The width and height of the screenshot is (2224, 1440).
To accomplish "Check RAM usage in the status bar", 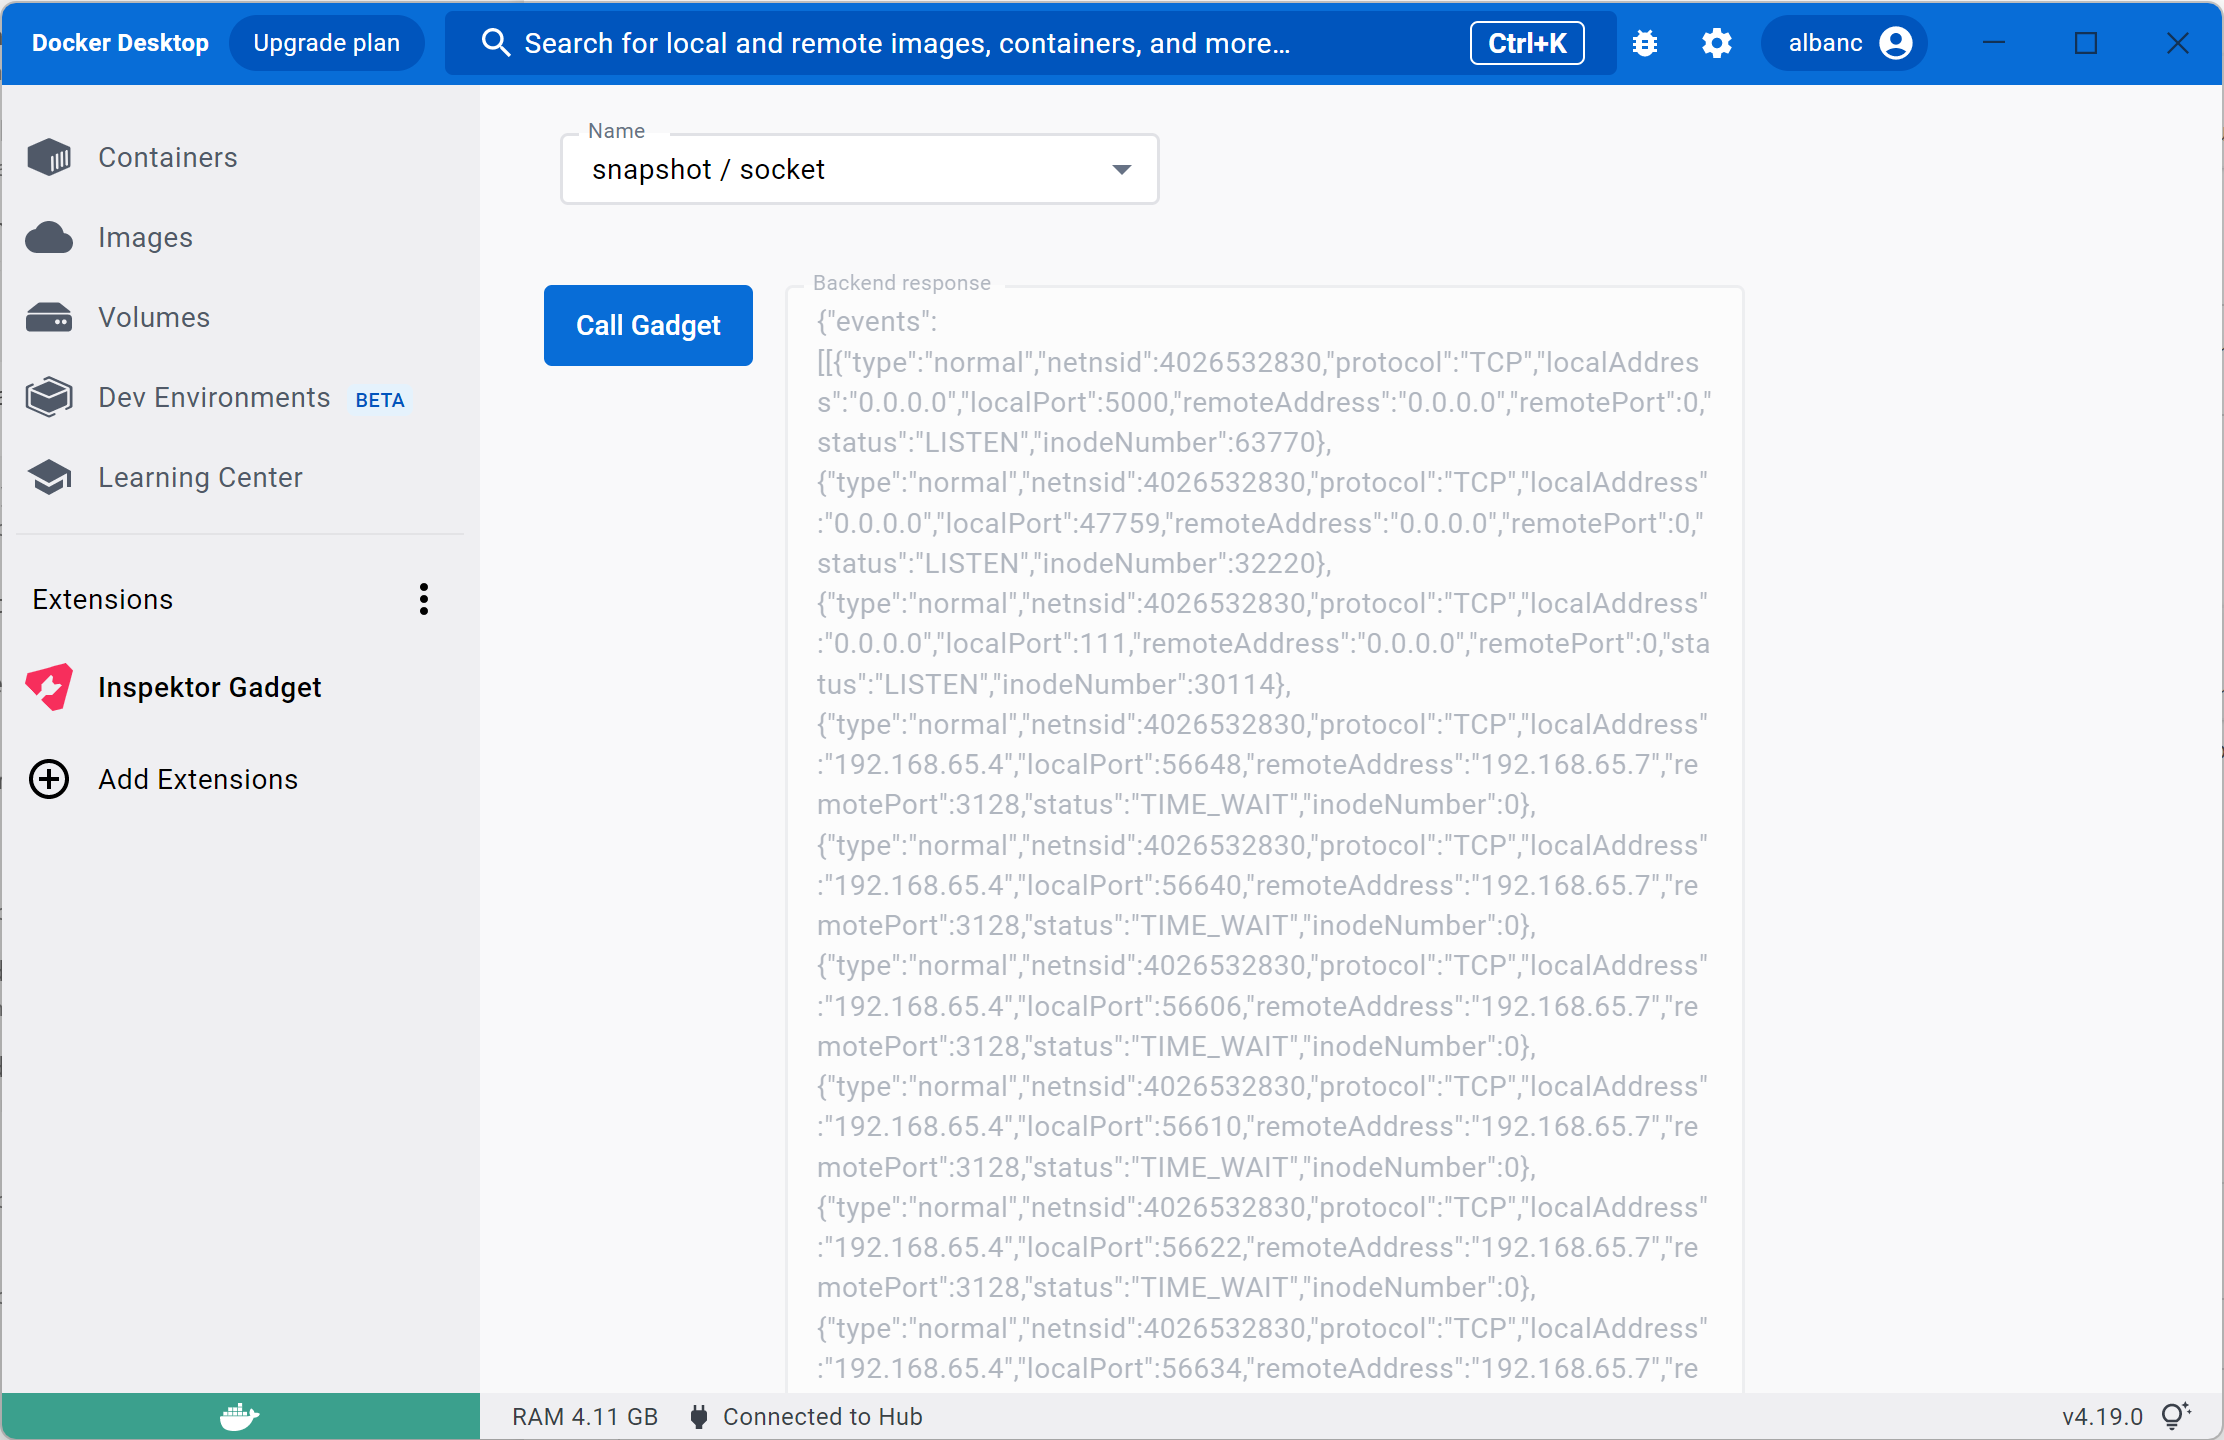I will click(x=585, y=1416).
